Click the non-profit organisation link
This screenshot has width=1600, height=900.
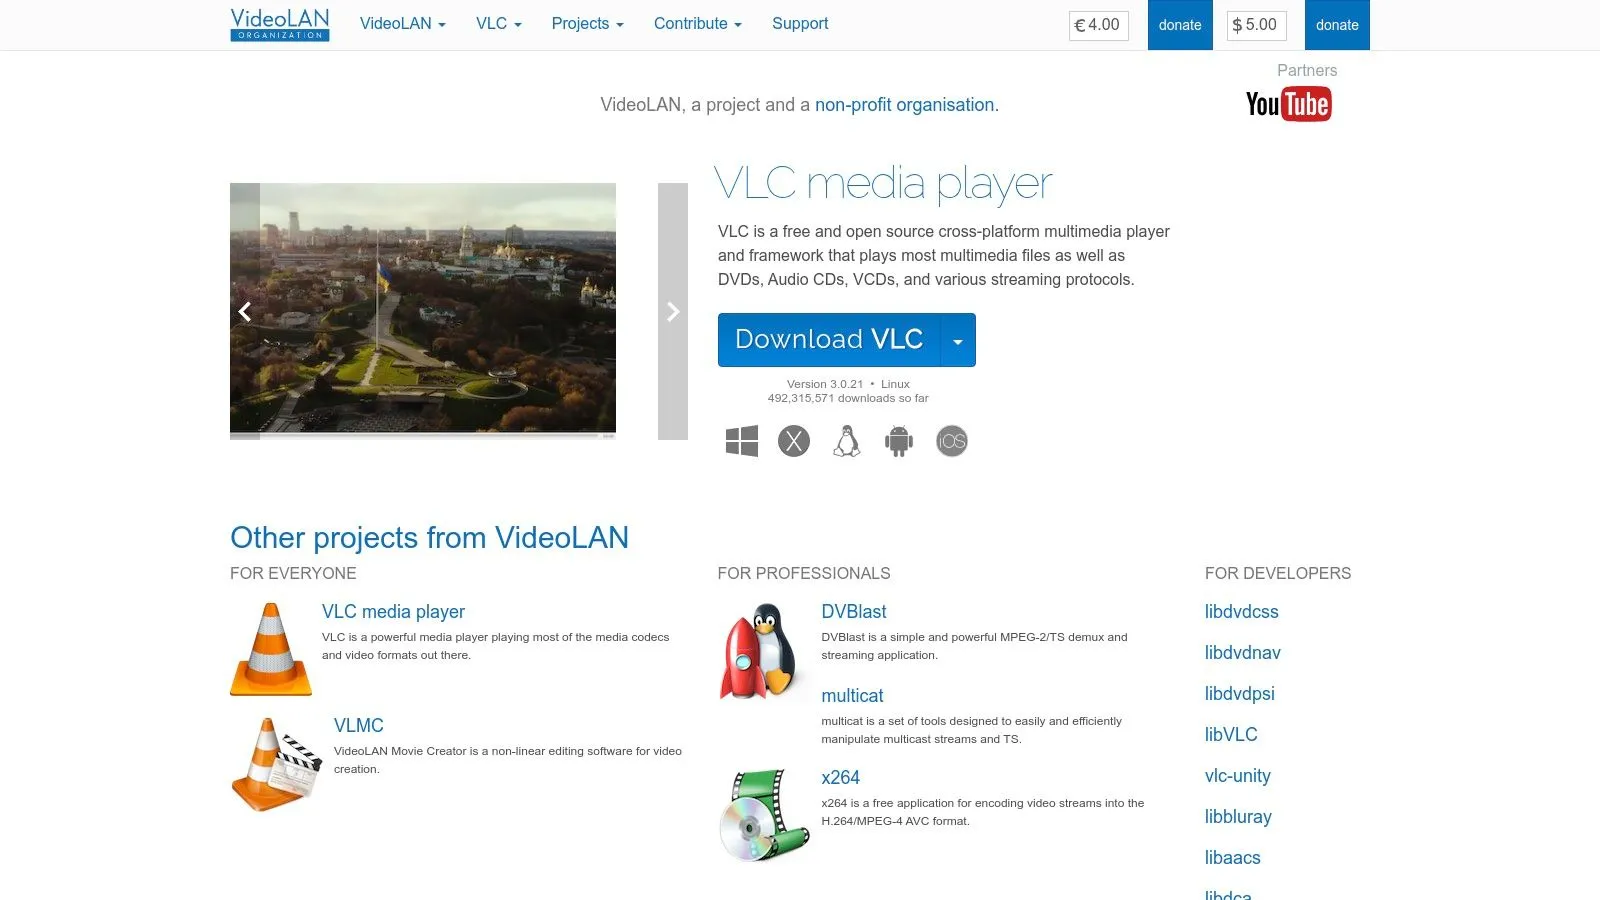click(904, 104)
